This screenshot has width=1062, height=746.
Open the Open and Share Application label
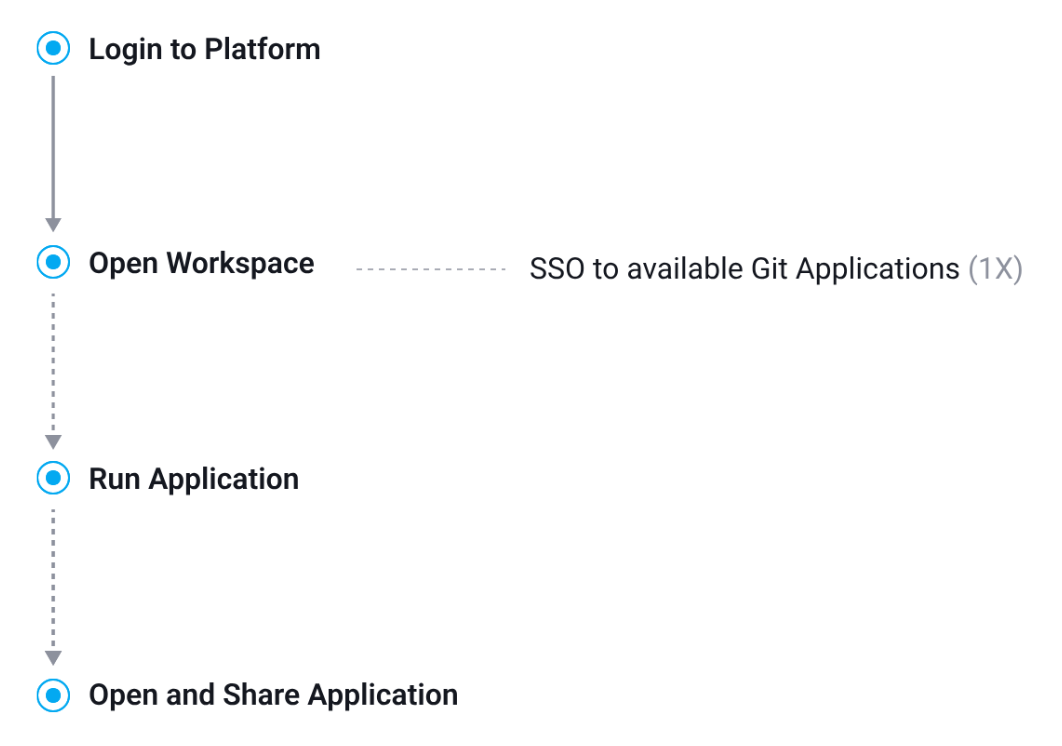273,695
